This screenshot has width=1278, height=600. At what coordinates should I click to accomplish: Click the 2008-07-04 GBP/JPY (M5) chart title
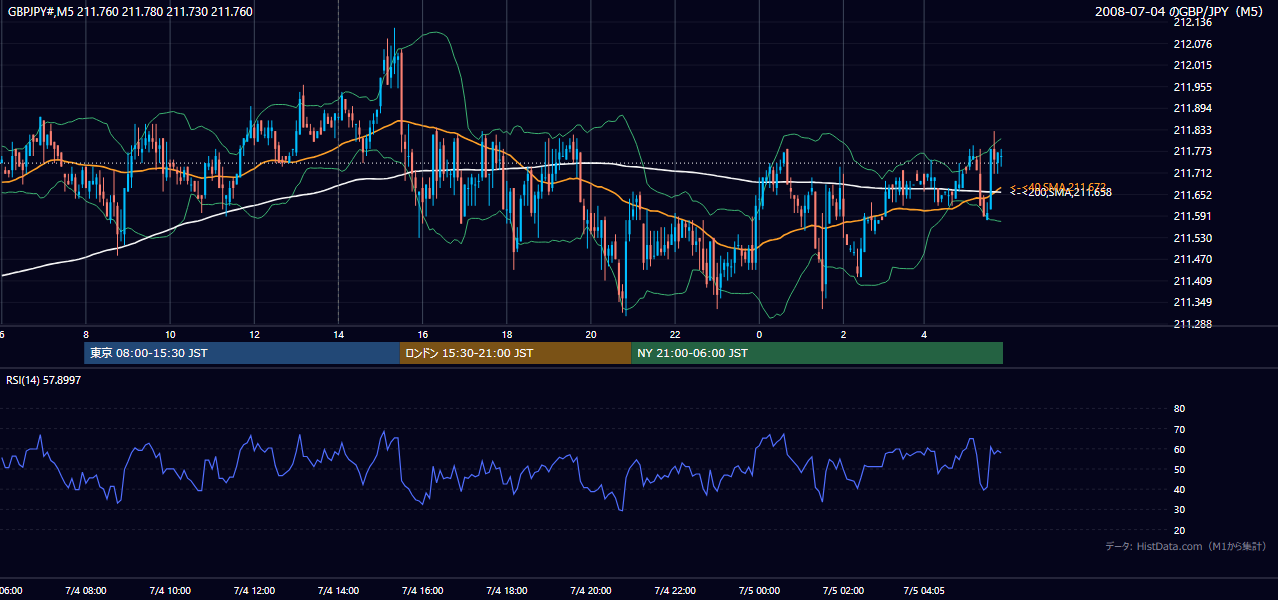1181,12
